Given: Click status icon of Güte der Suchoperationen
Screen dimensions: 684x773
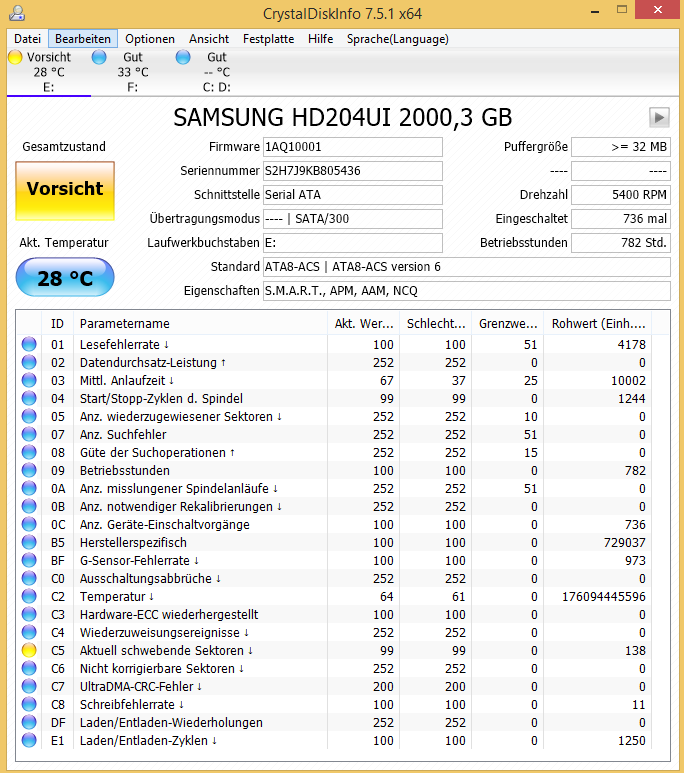Looking at the screenshot, I should 29,452.
